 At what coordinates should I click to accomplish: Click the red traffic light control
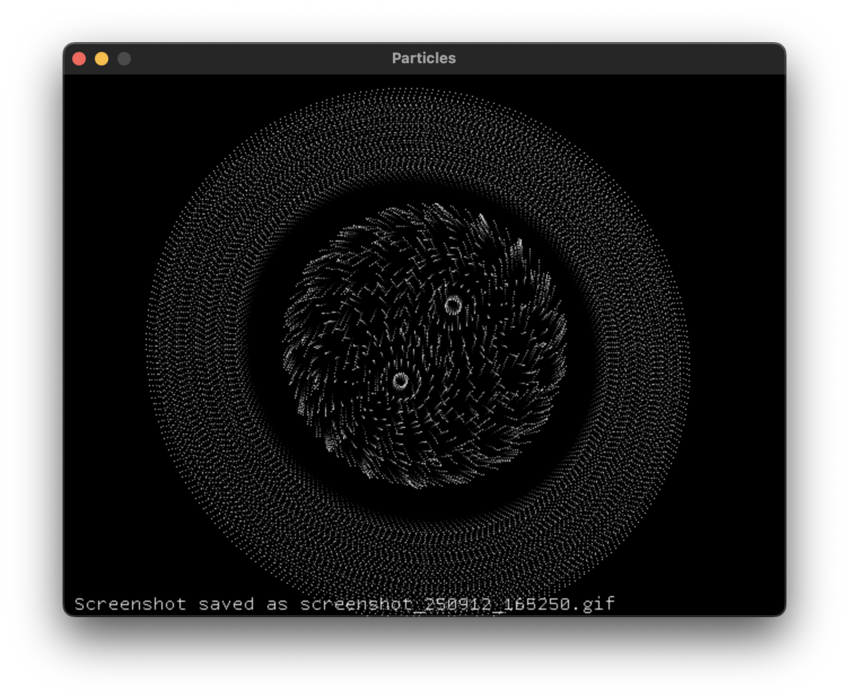pyautogui.click(x=78, y=58)
